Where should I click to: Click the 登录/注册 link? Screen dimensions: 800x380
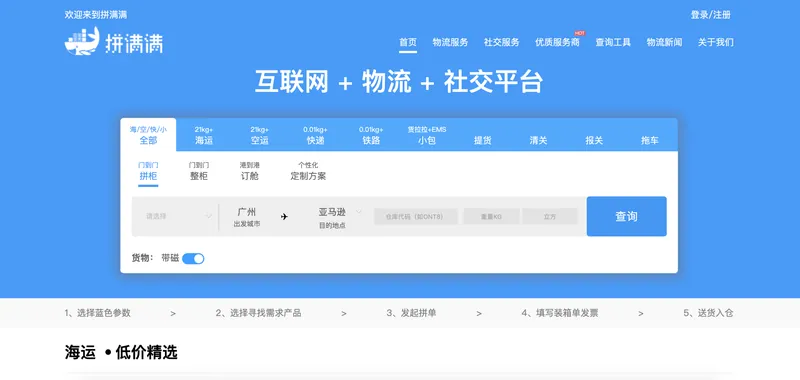(x=711, y=15)
